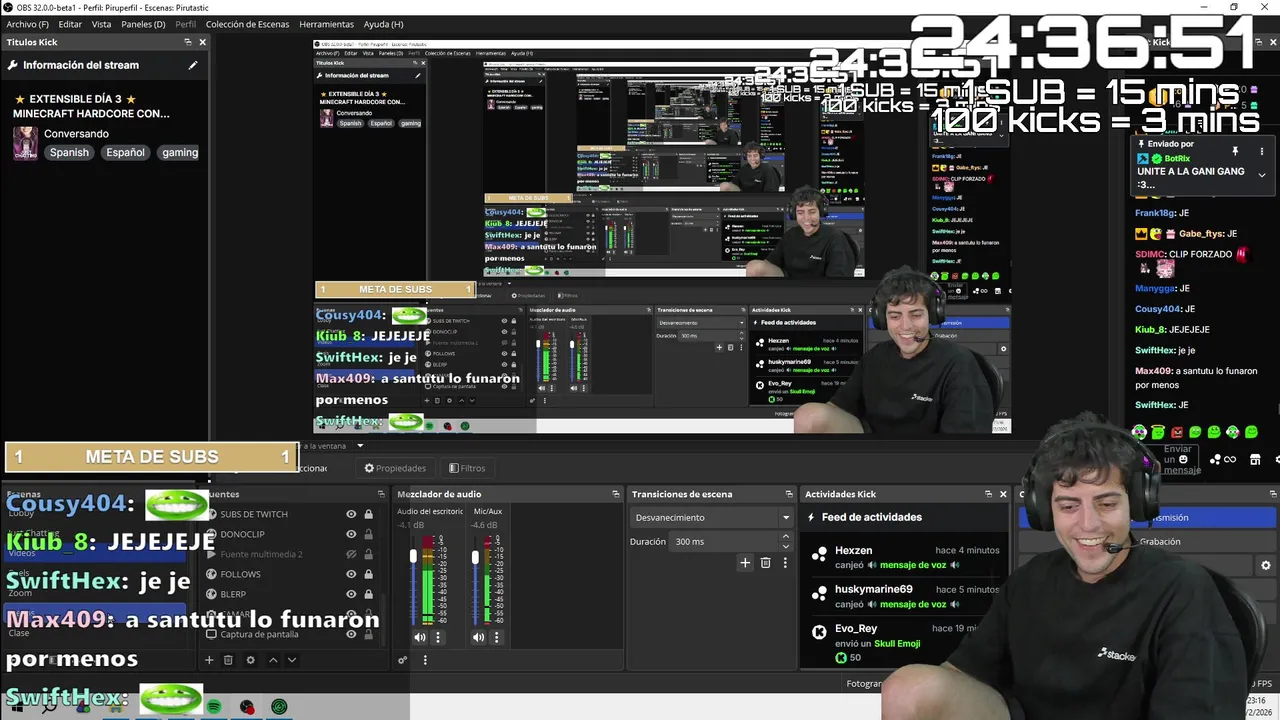
Task: Undock the Mezclador de audio panel
Action: pos(616,494)
